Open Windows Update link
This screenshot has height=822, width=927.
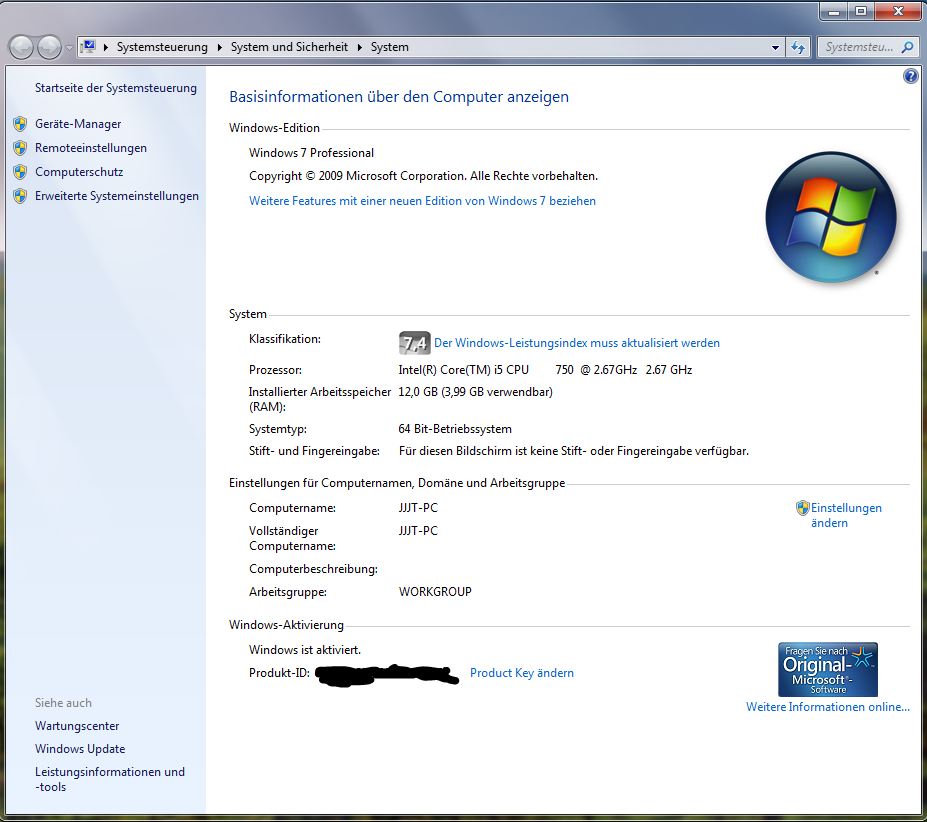tap(80, 749)
